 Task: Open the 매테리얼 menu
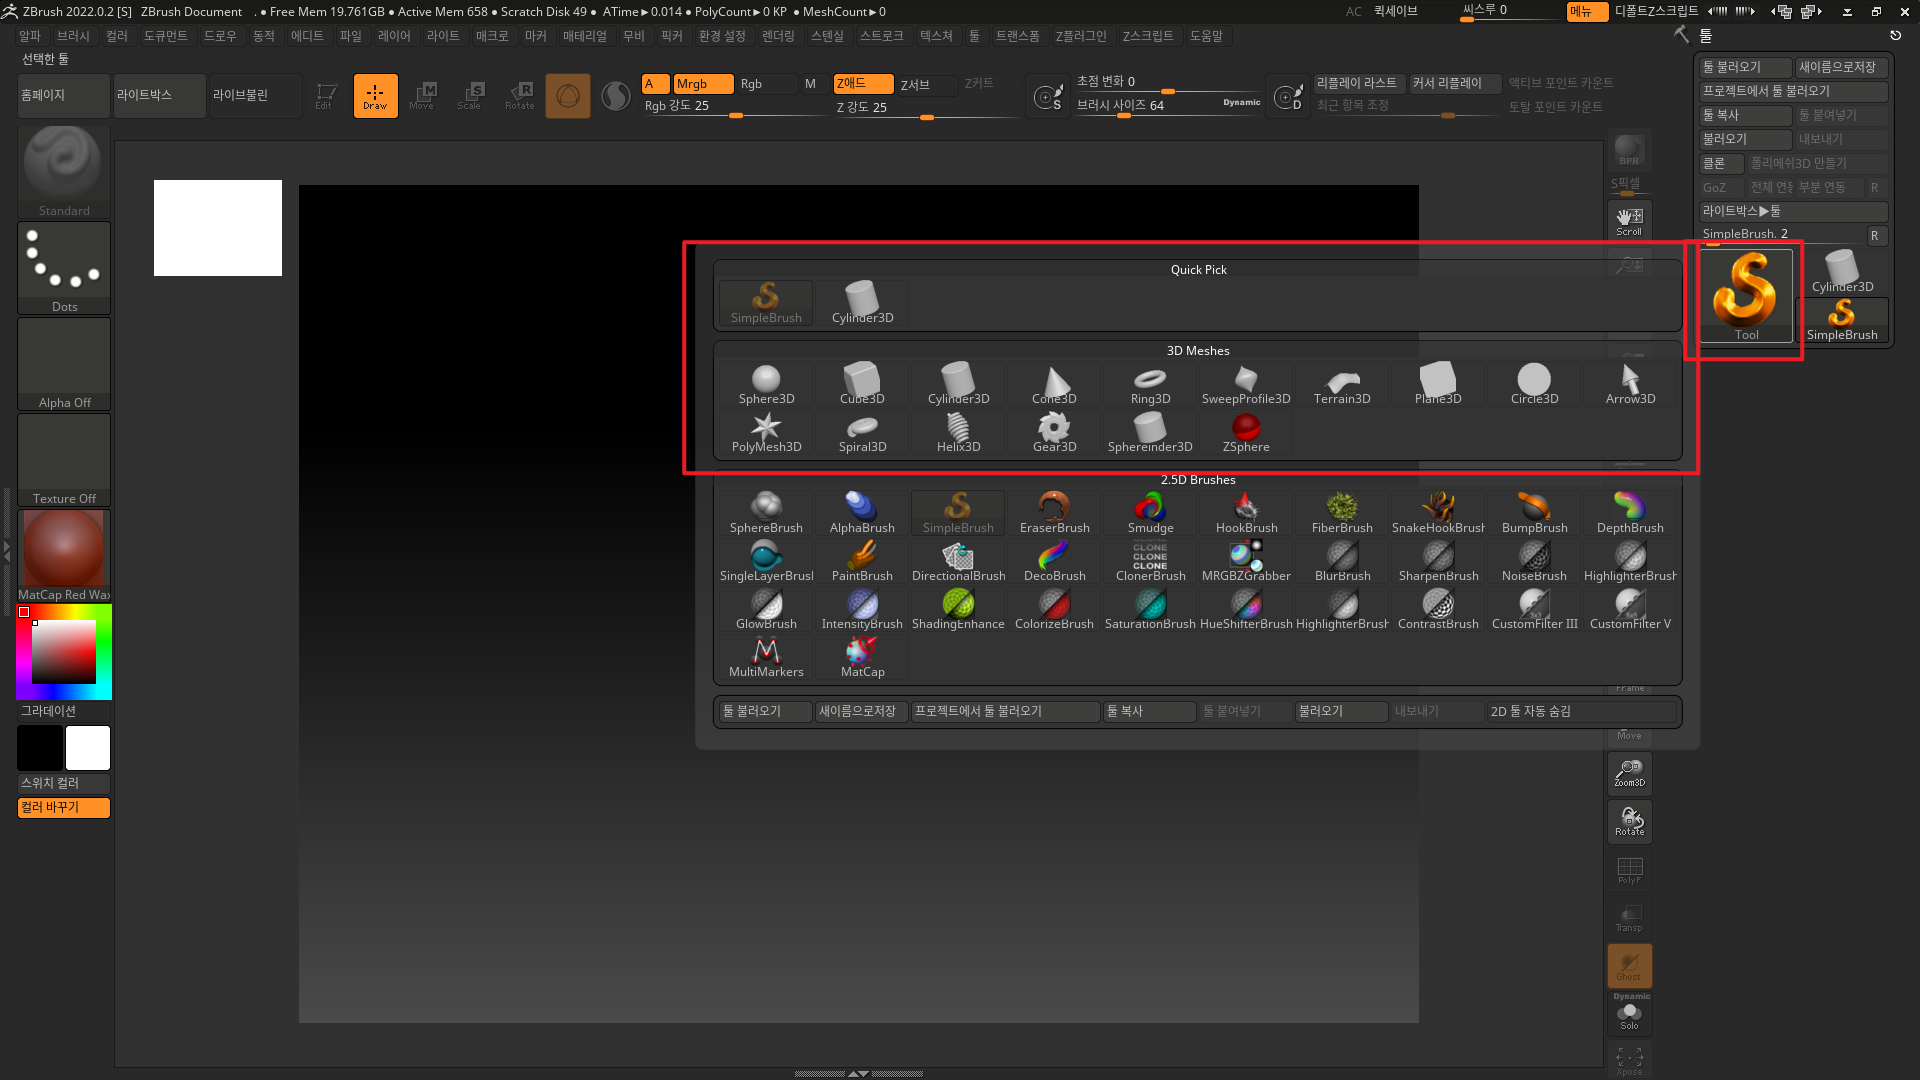pos(585,36)
